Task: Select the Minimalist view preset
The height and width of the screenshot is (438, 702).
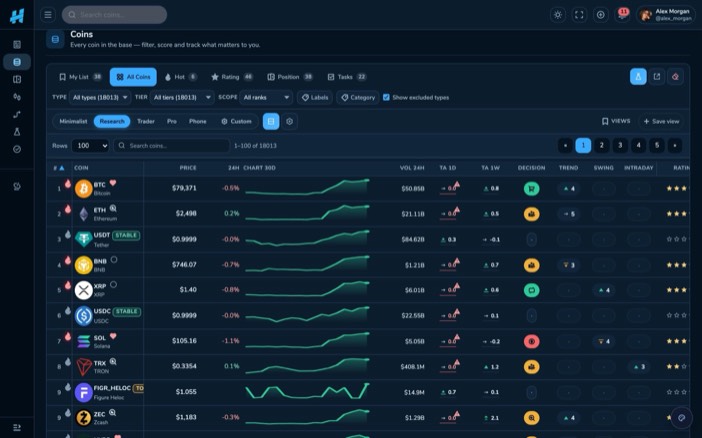Action: [x=73, y=121]
